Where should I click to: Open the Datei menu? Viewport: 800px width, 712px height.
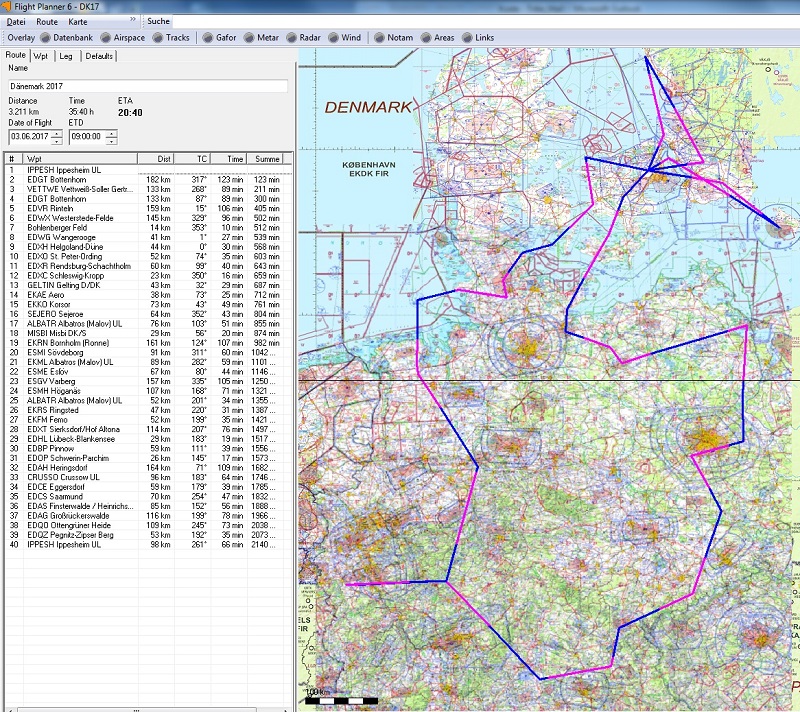click(16, 20)
